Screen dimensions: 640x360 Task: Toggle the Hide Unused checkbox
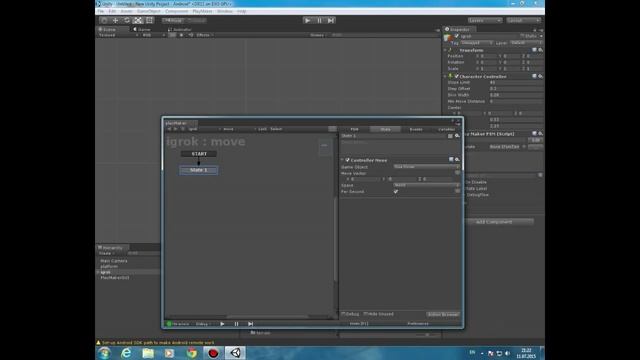[366, 314]
